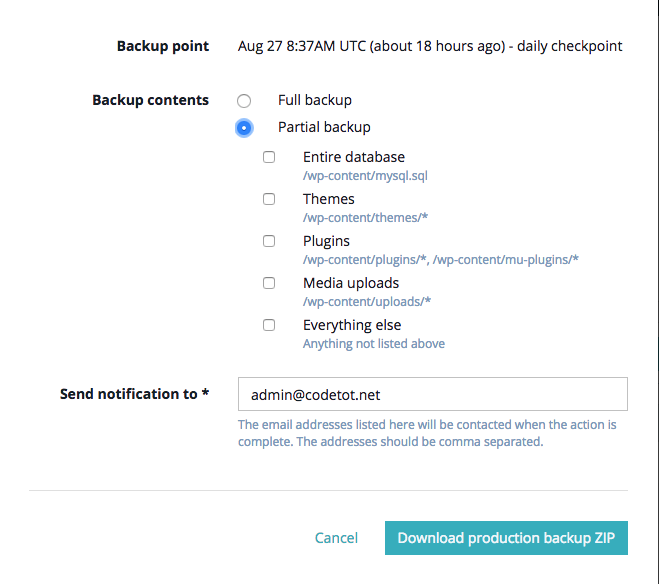Click the Full backup label text
Screen dimensions: 659x584
(x=315, y=100)
